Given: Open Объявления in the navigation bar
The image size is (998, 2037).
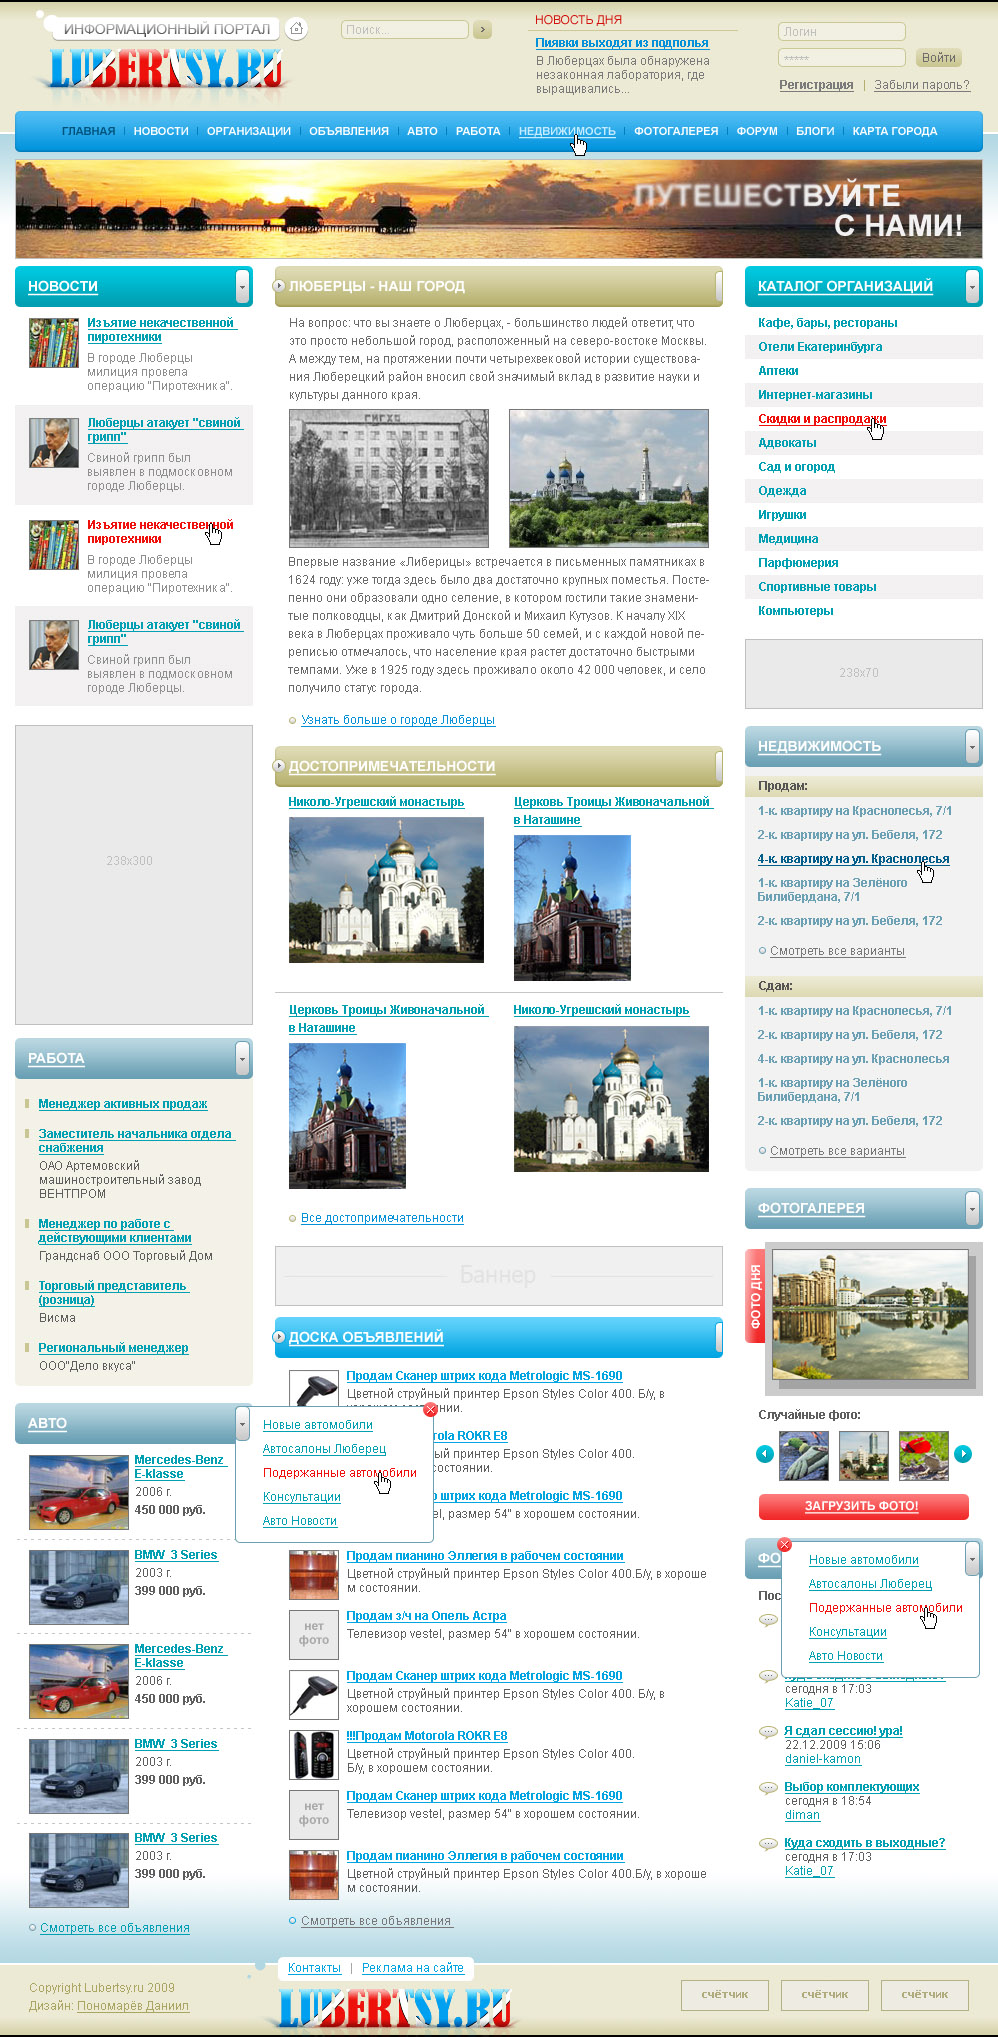Looking at the screenshot, I should click(349, 131).
